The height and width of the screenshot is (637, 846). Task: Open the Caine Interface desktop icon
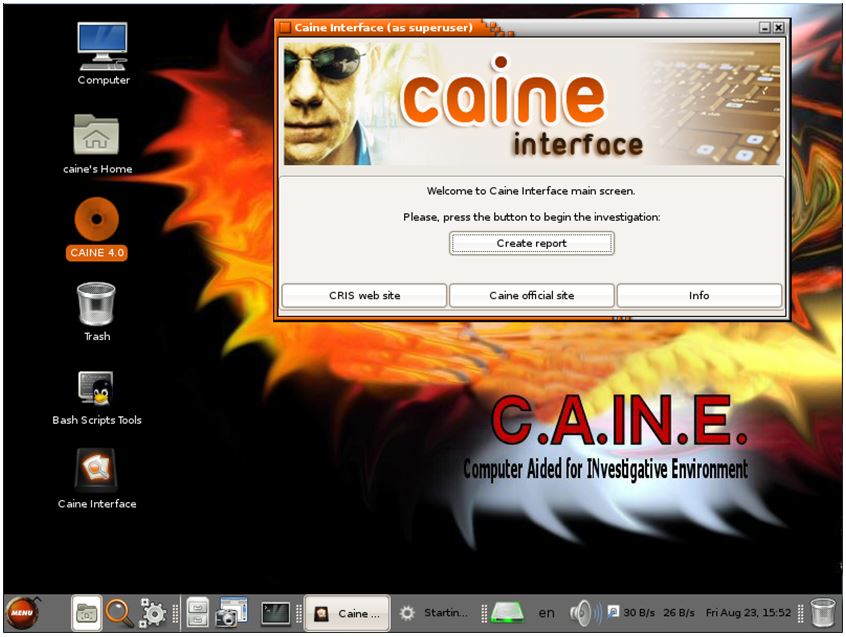tap(95, 468)
